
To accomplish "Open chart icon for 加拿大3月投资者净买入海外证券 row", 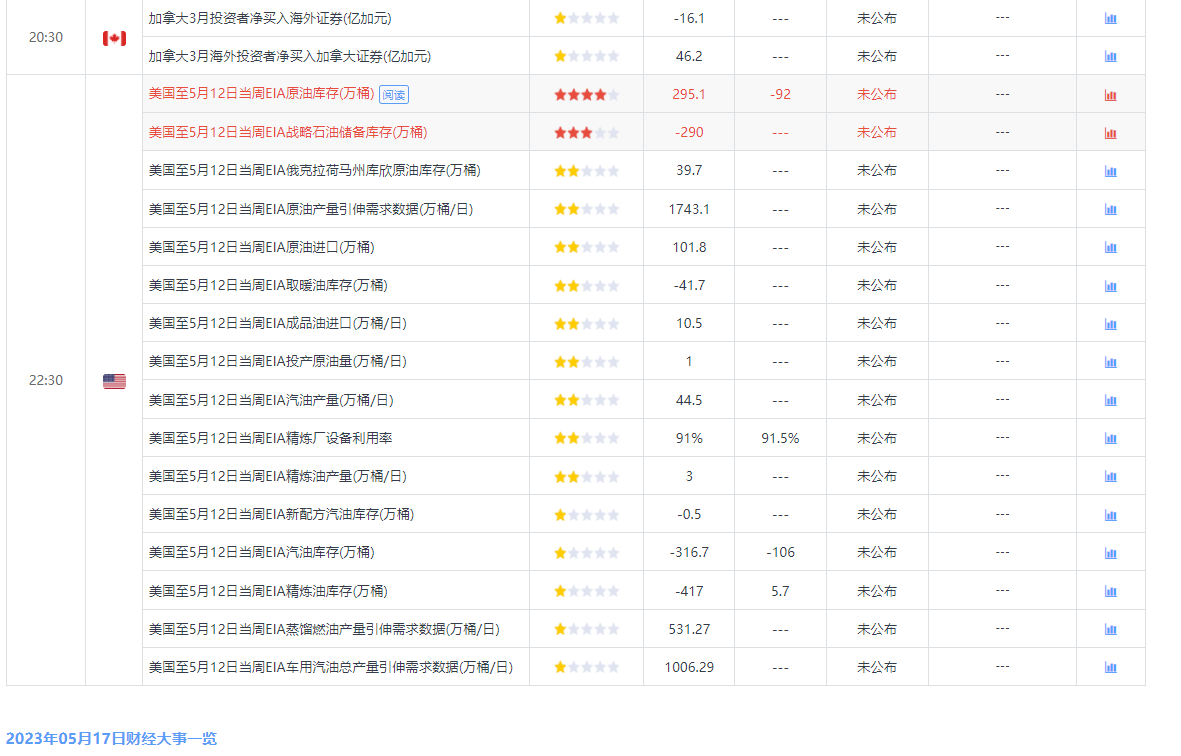I will [1110, 19].
